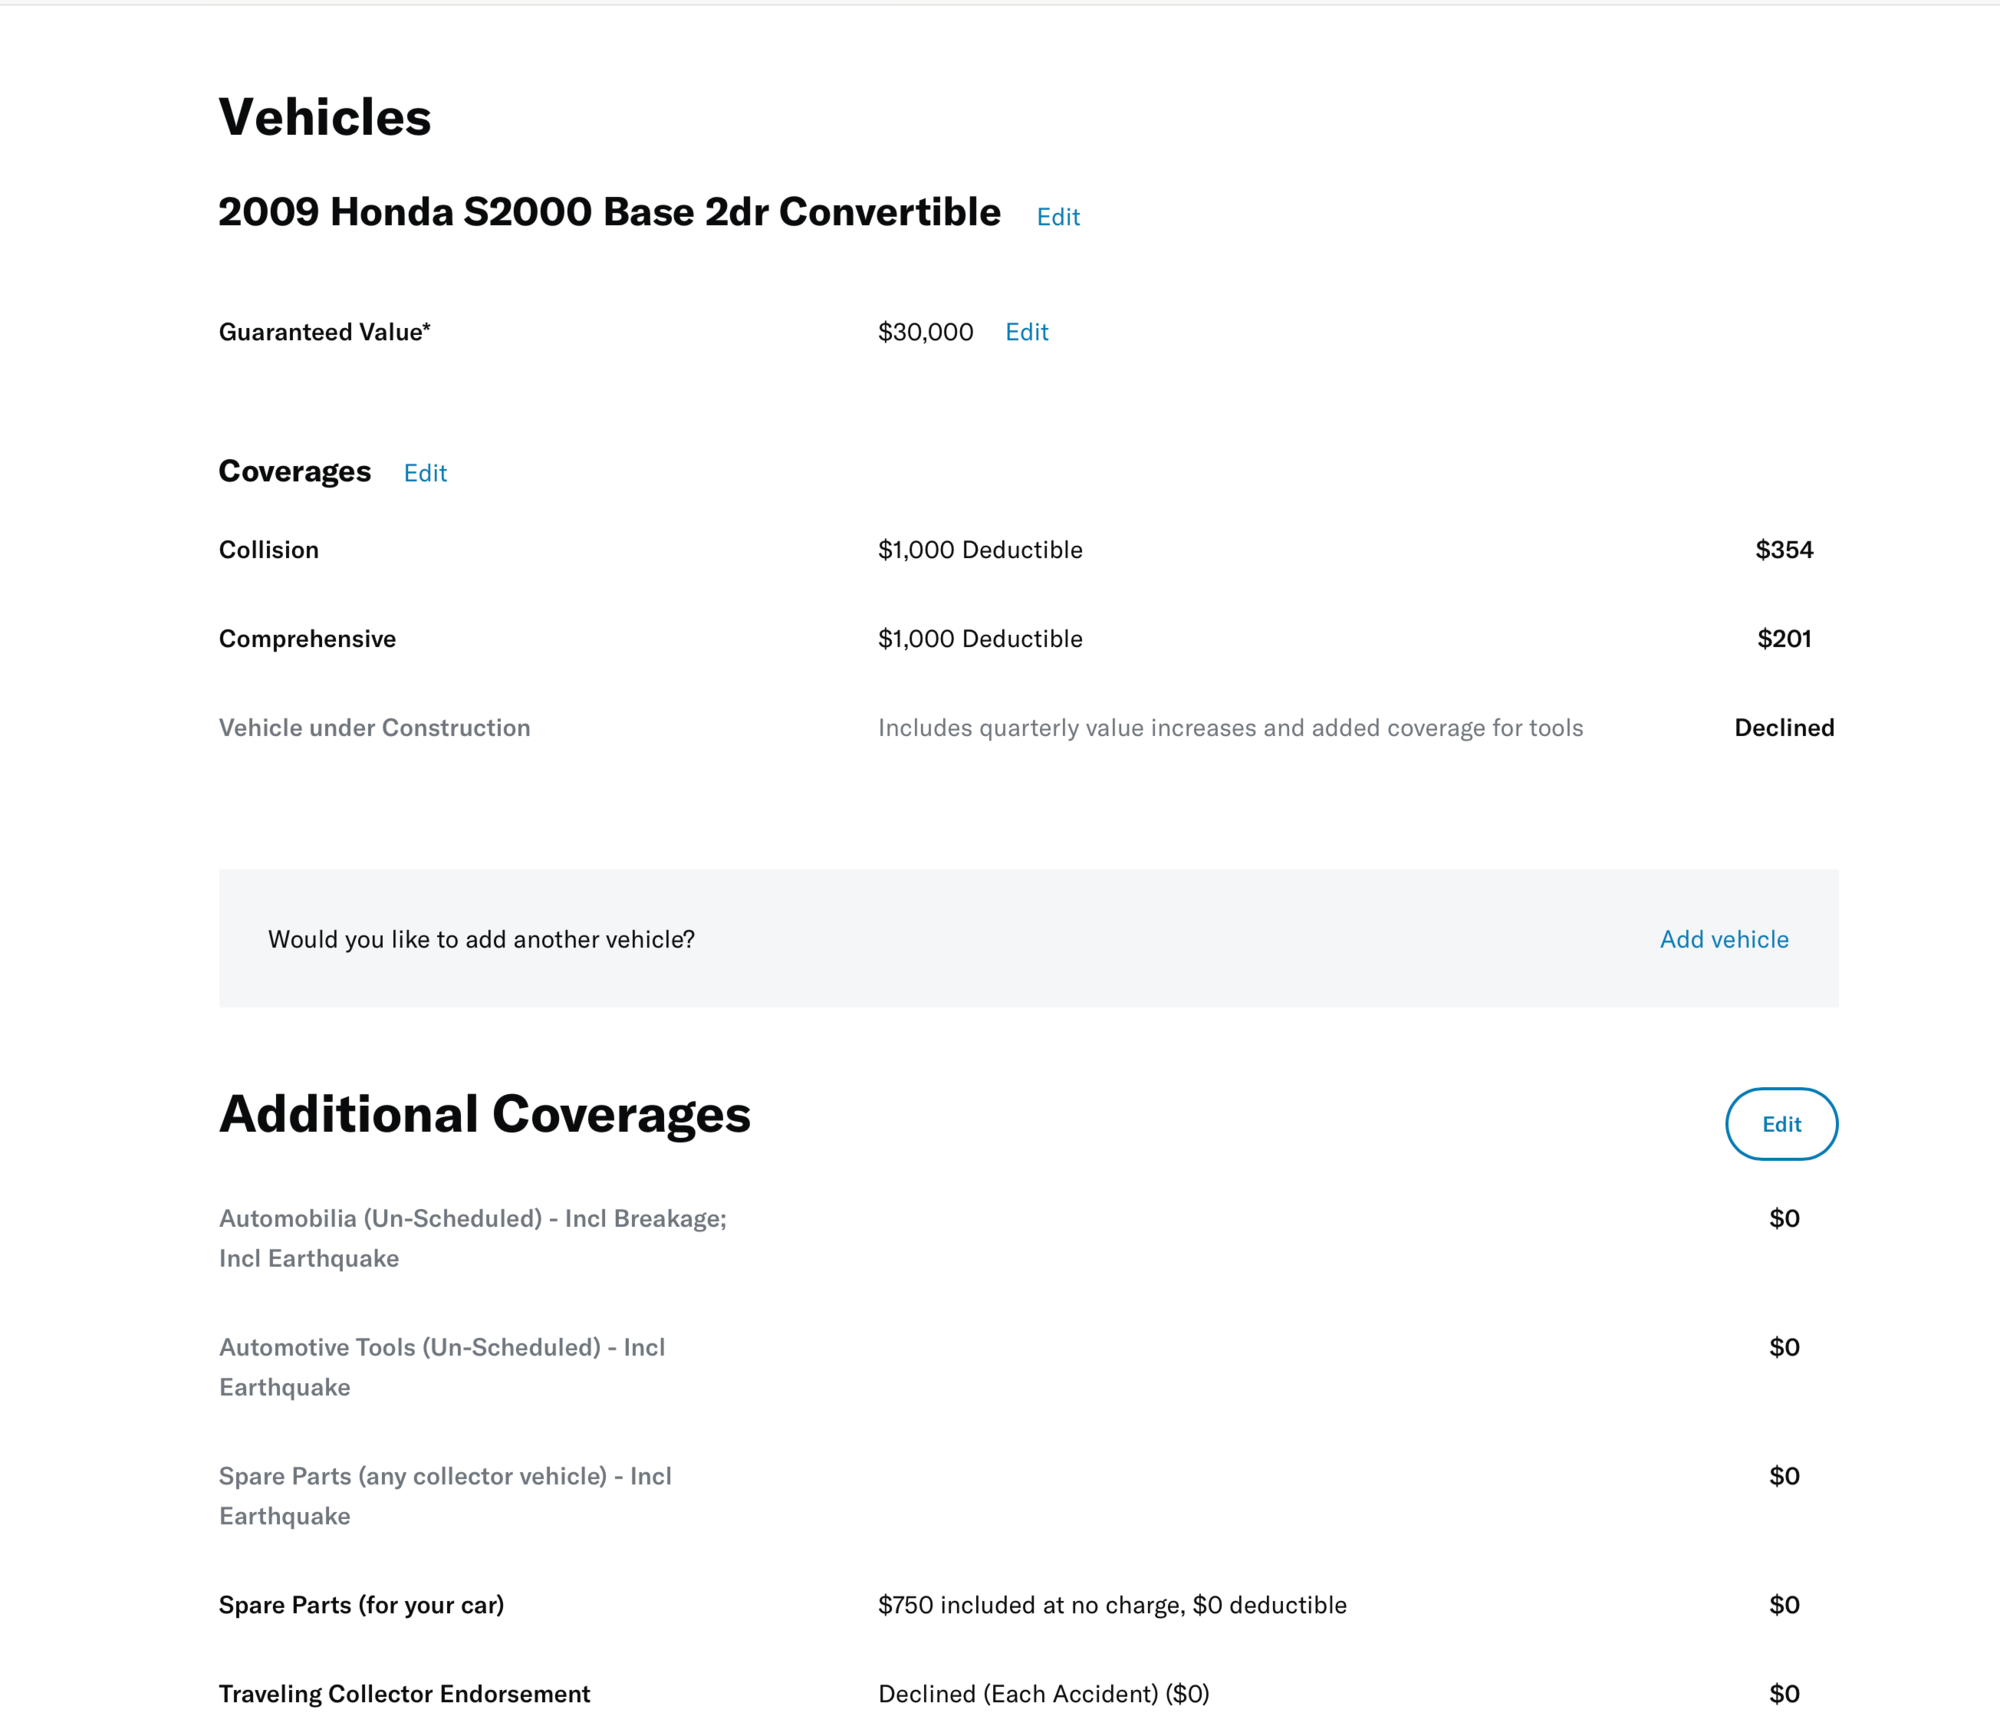Click the quarterly value increases description text
The image size is (2000, 1722).
(x=1230, y=728)
